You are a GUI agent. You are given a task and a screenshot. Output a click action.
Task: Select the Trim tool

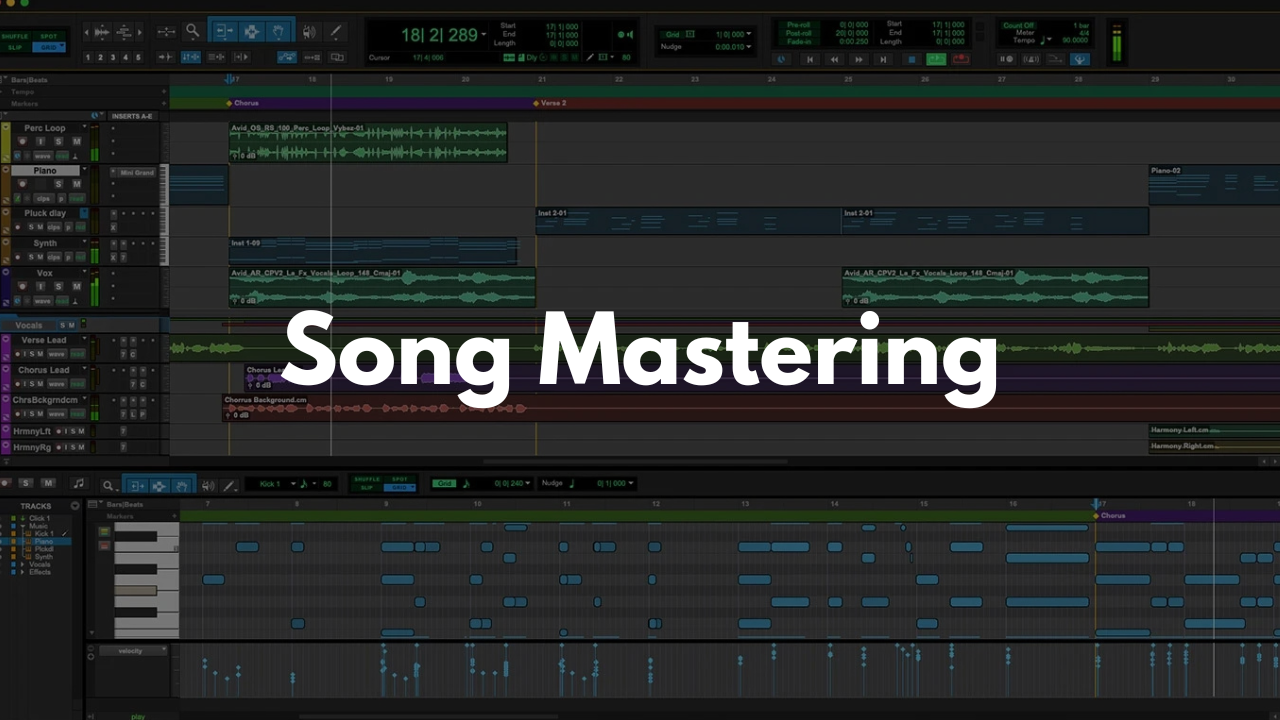(225, 31)
